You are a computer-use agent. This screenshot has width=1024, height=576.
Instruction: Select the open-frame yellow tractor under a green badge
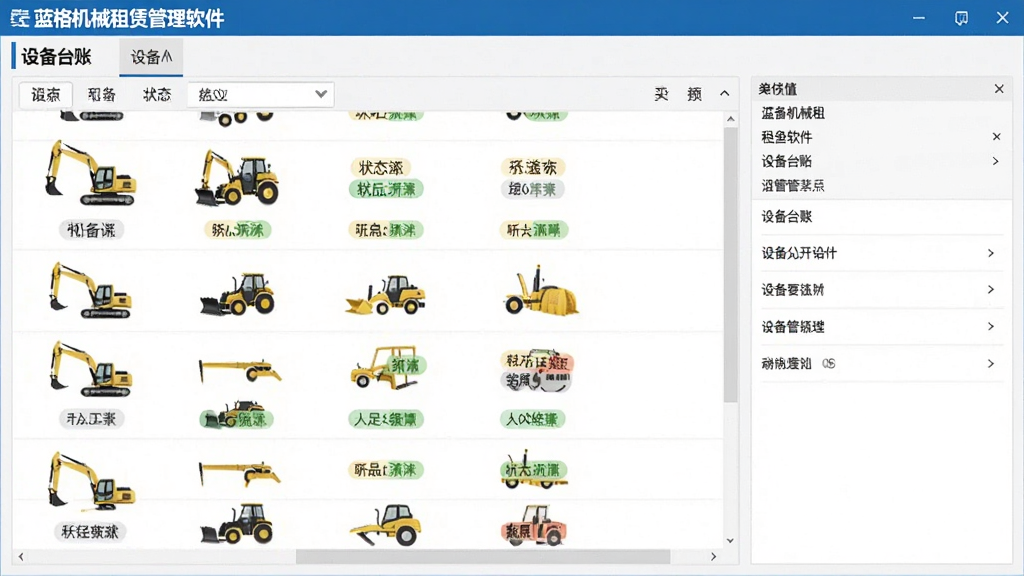pos(385,368)
